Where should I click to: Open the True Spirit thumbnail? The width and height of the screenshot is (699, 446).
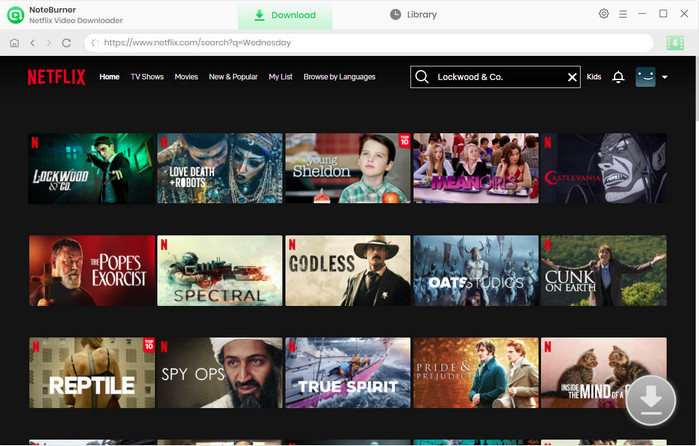tap(348, 373)
